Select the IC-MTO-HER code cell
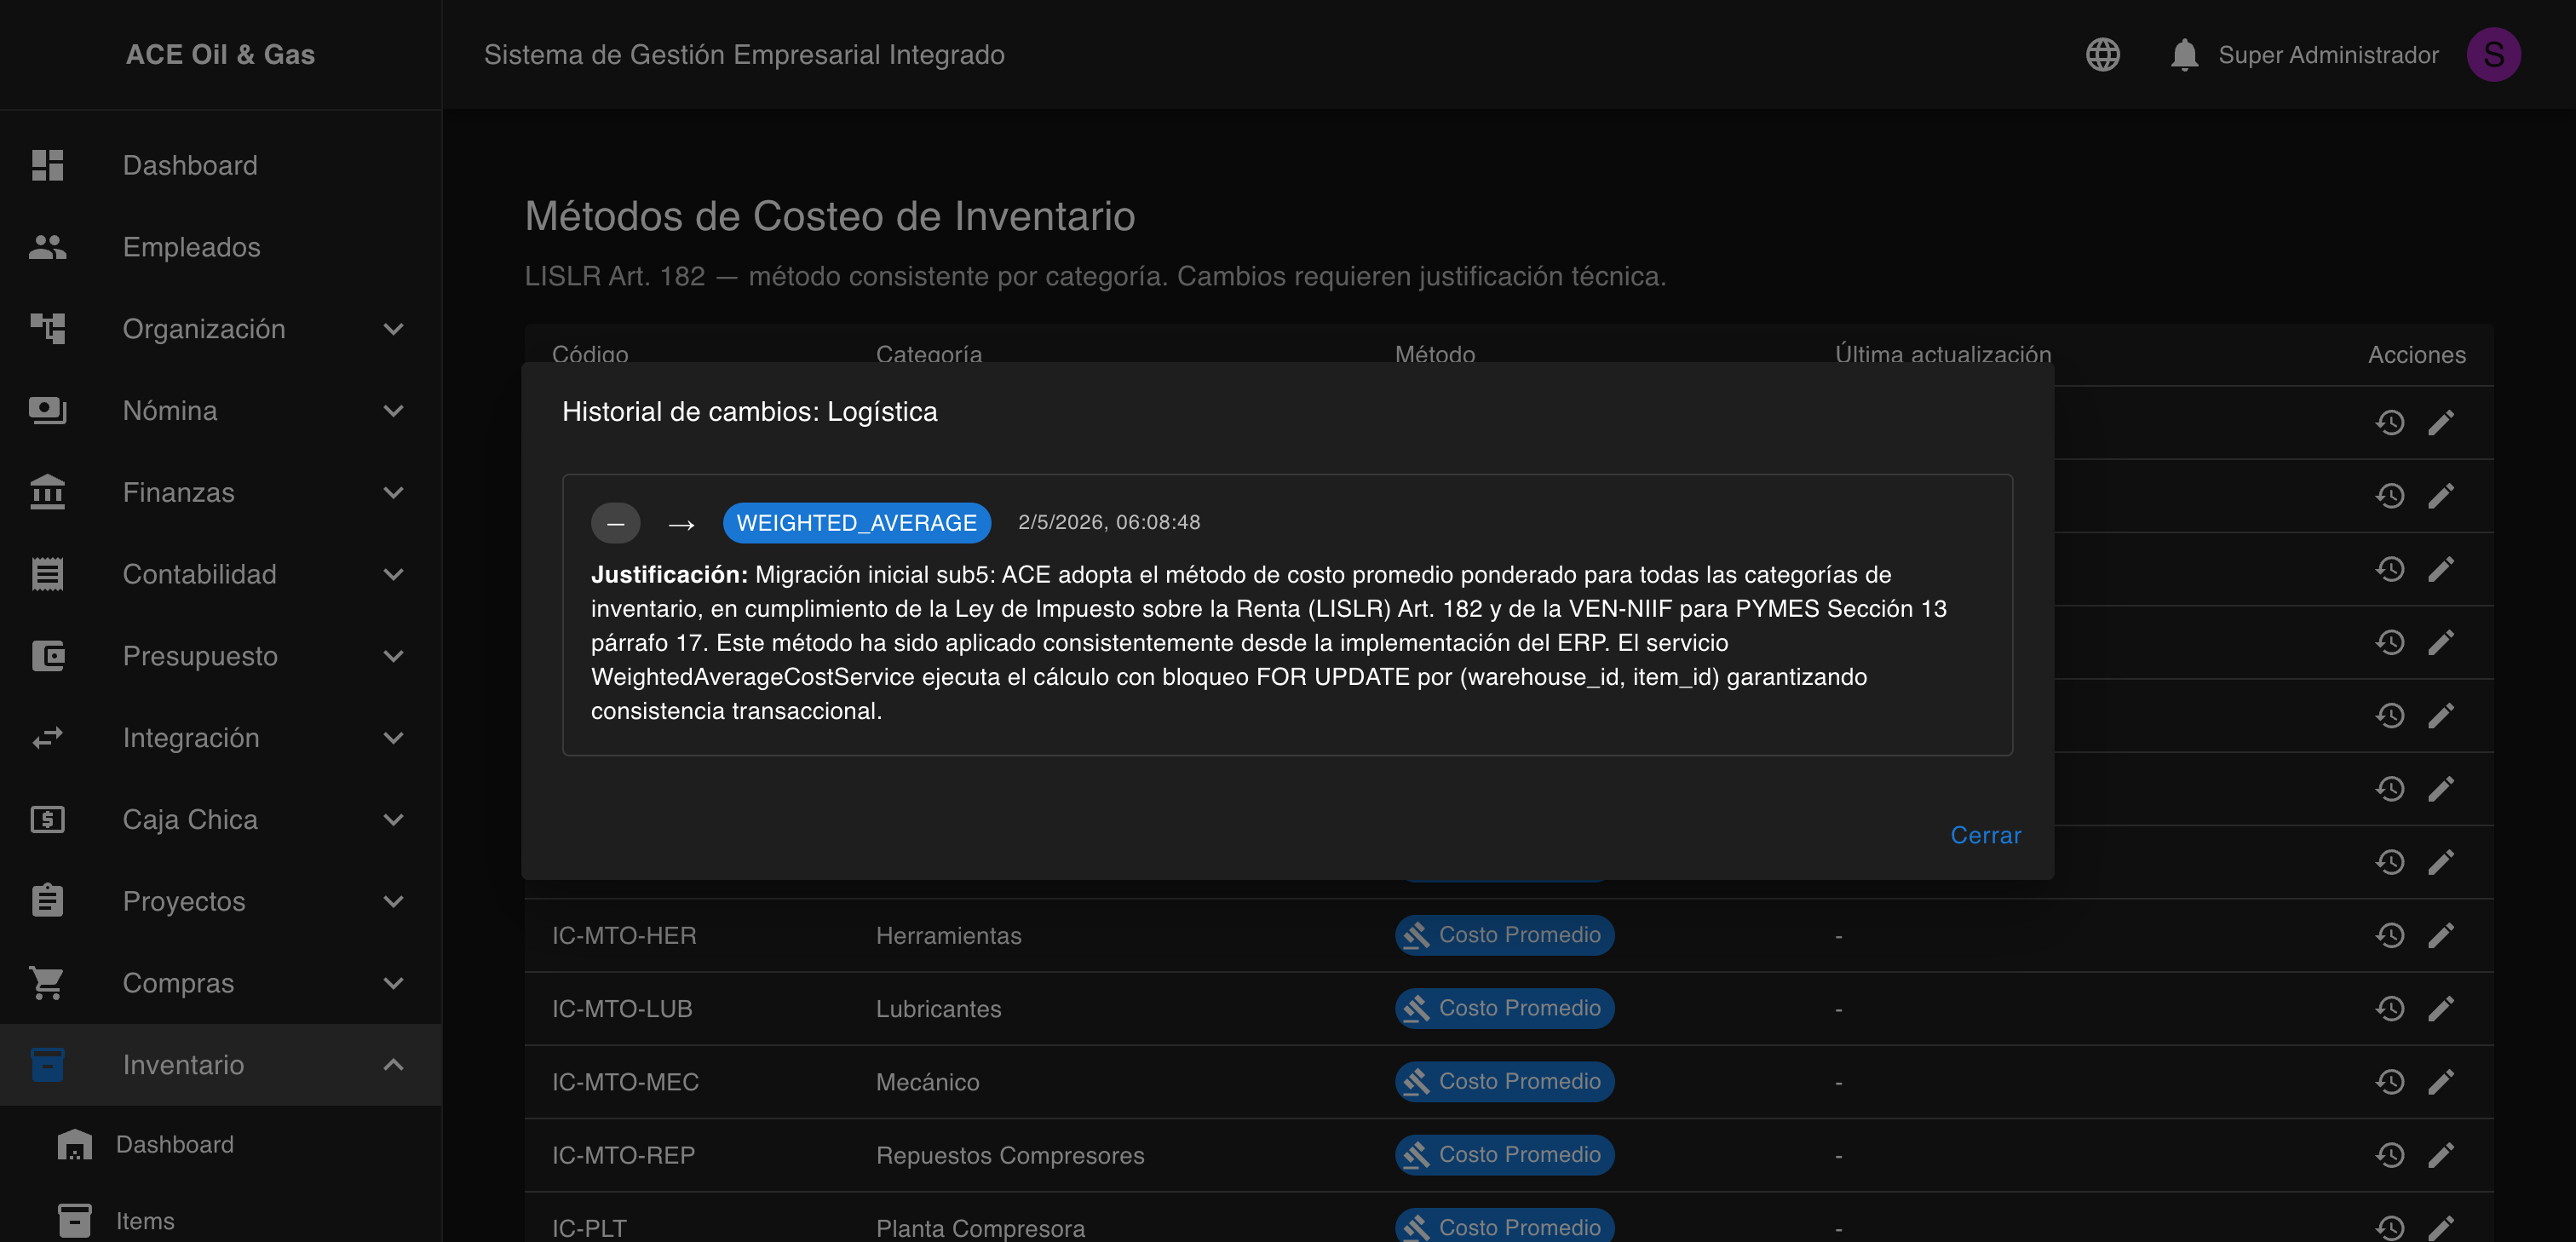This screenshot has width=2576, height=1242. (x=624, y=936)
